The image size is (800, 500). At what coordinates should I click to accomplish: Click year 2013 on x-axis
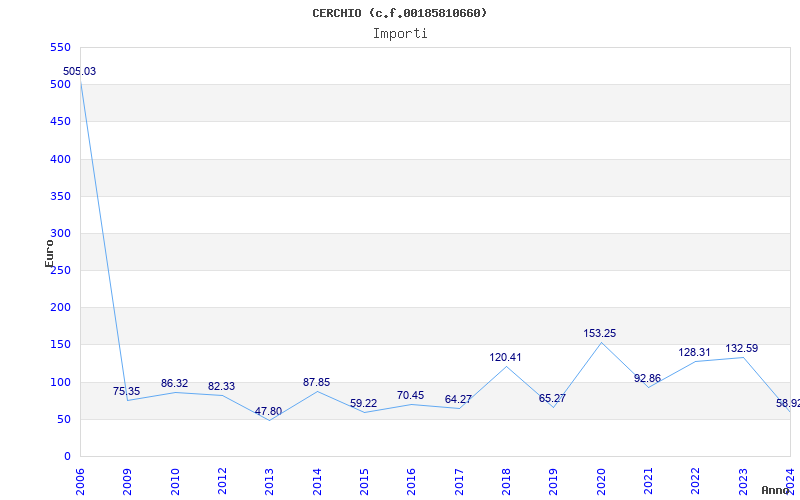coord(269,481)
